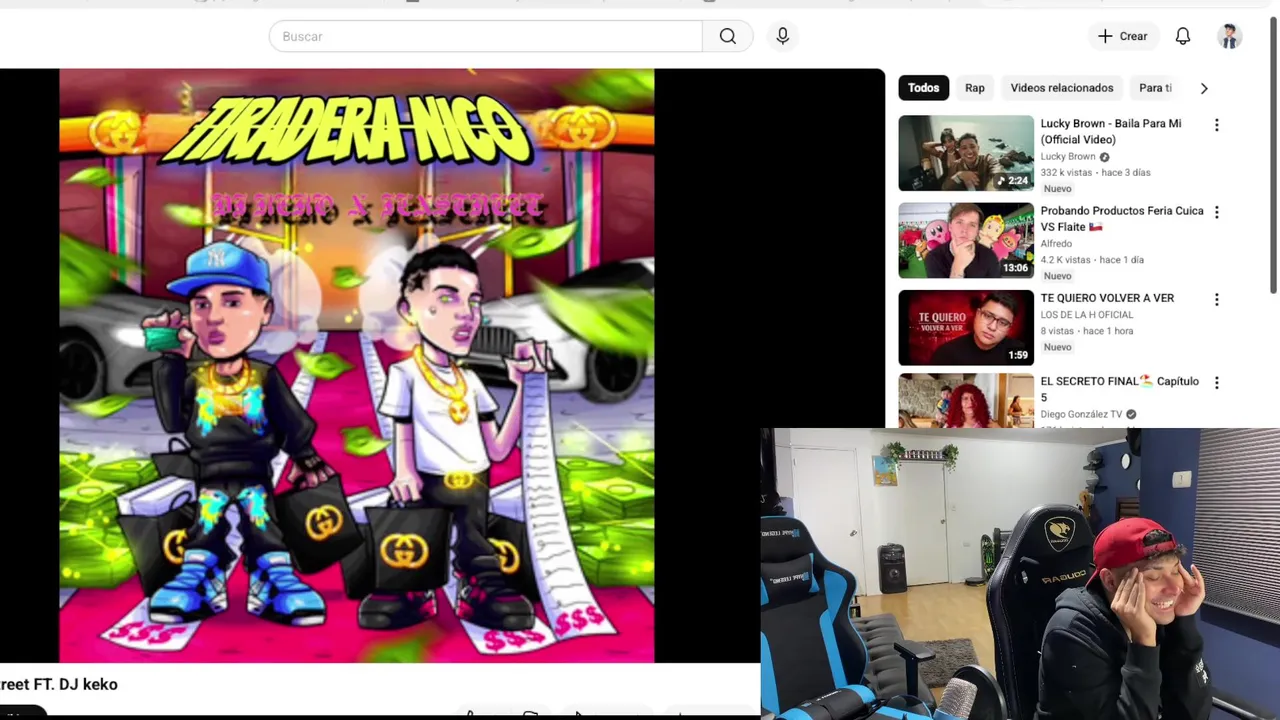This screenshot has height=720, width=1280.
Task: Click the search magnifier button
Action: point(727,36)
